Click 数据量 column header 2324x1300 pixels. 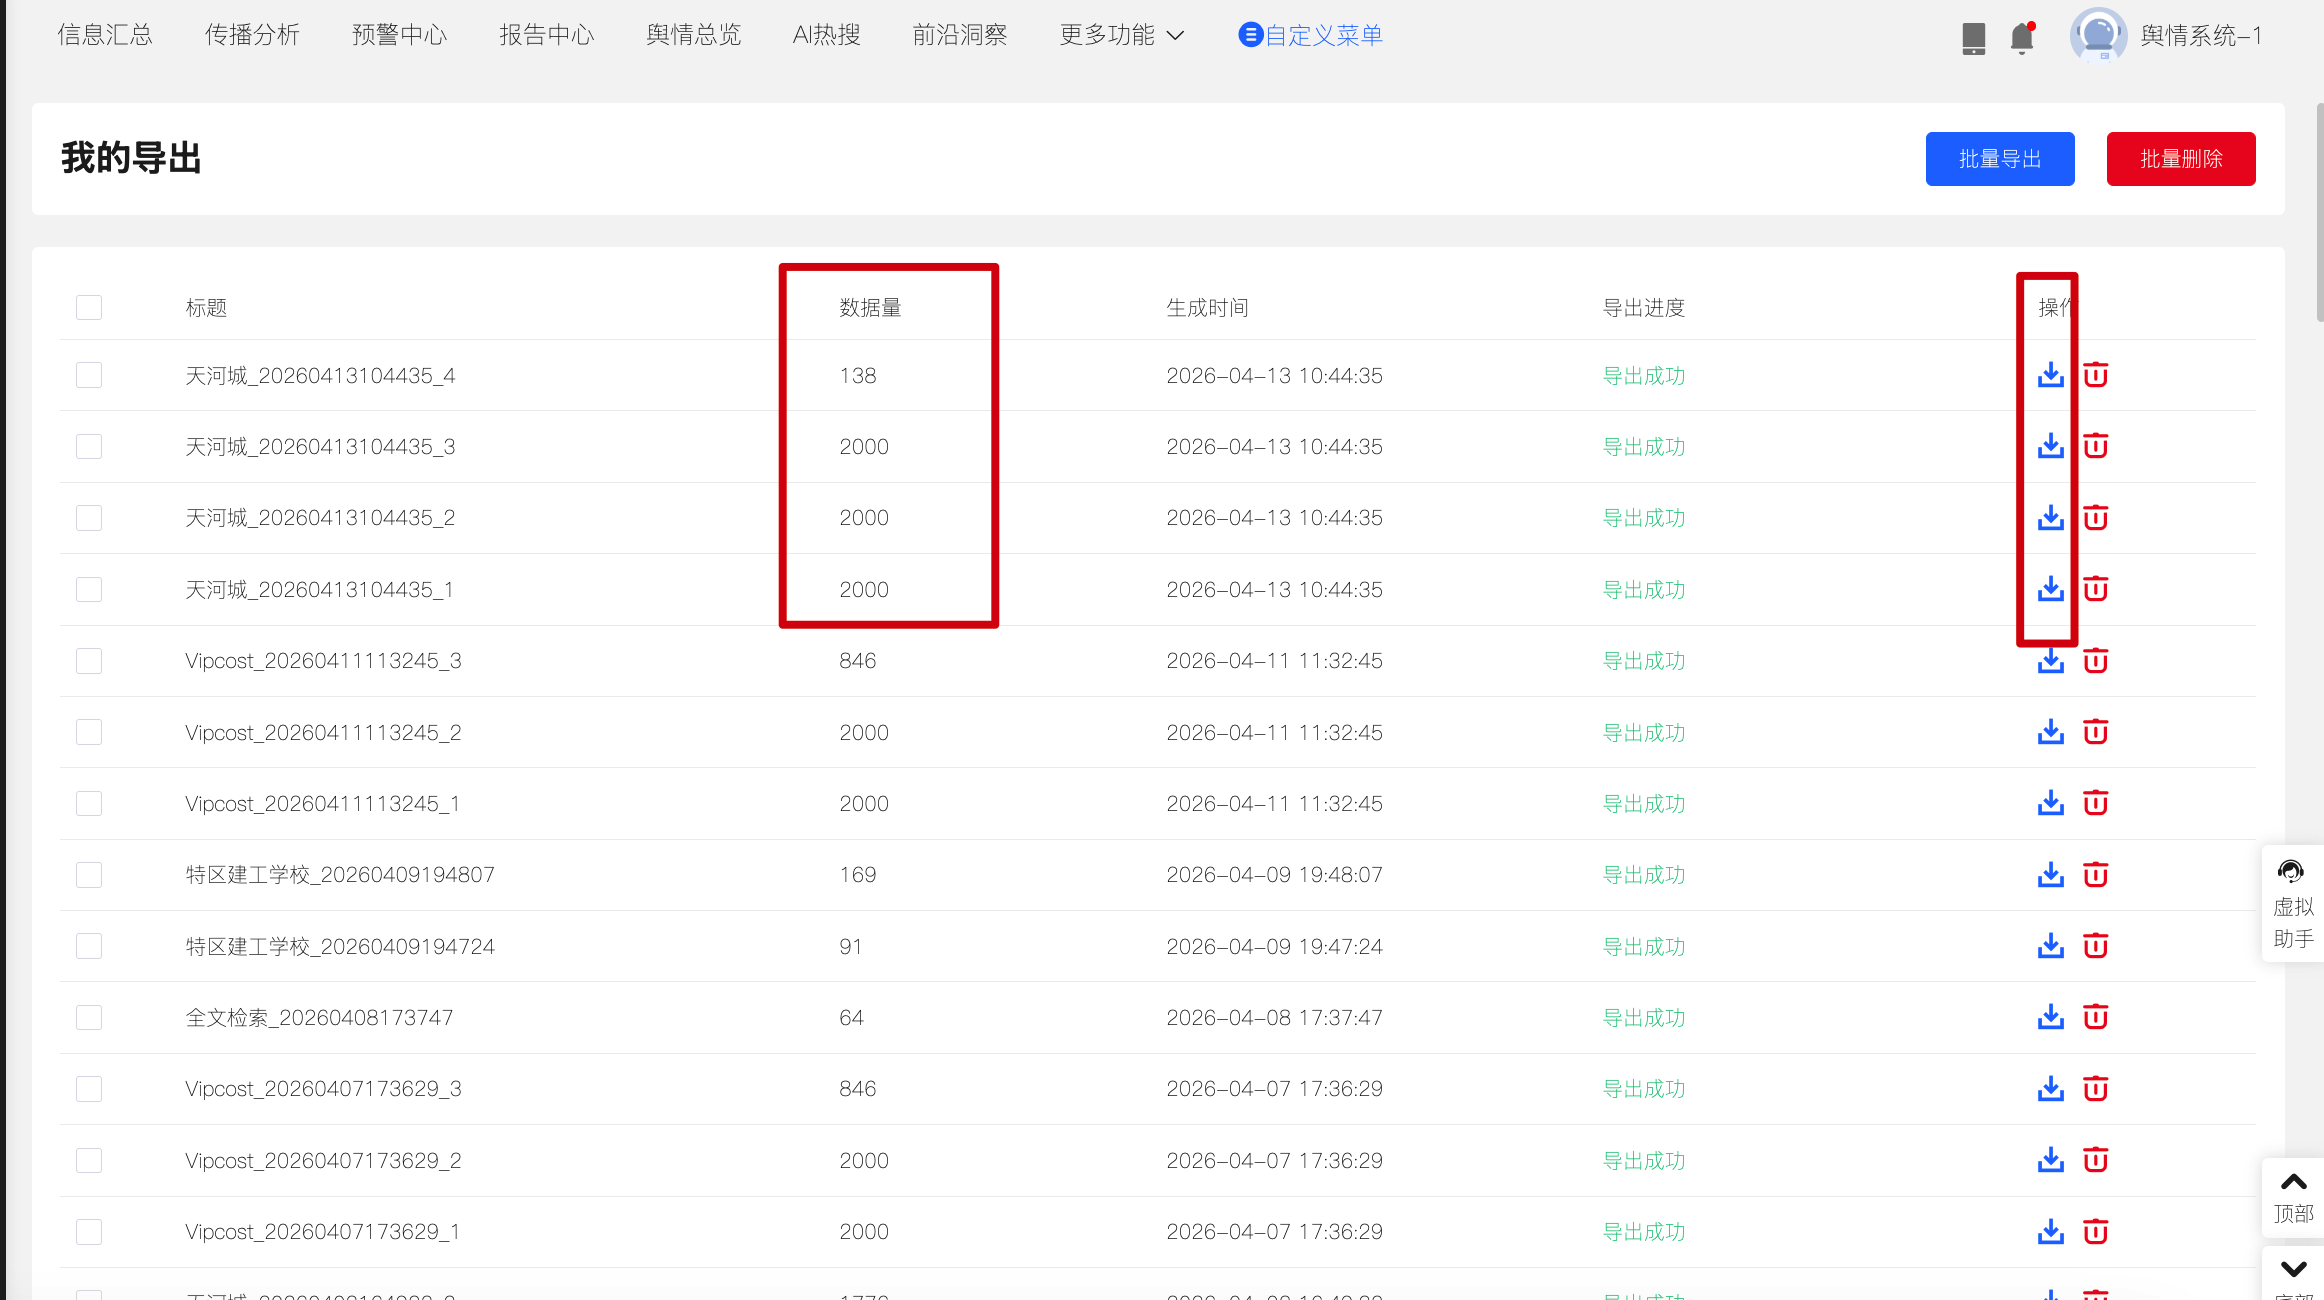click(870, 307)
